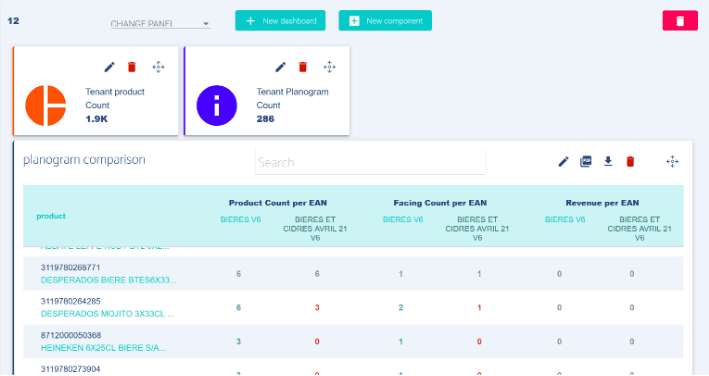Image resolution: width=709 pixels, height=376 pixels.
Task: Delete the Tenant Planogram Count card
Action: pyautogui.click(x=303, y=67)
